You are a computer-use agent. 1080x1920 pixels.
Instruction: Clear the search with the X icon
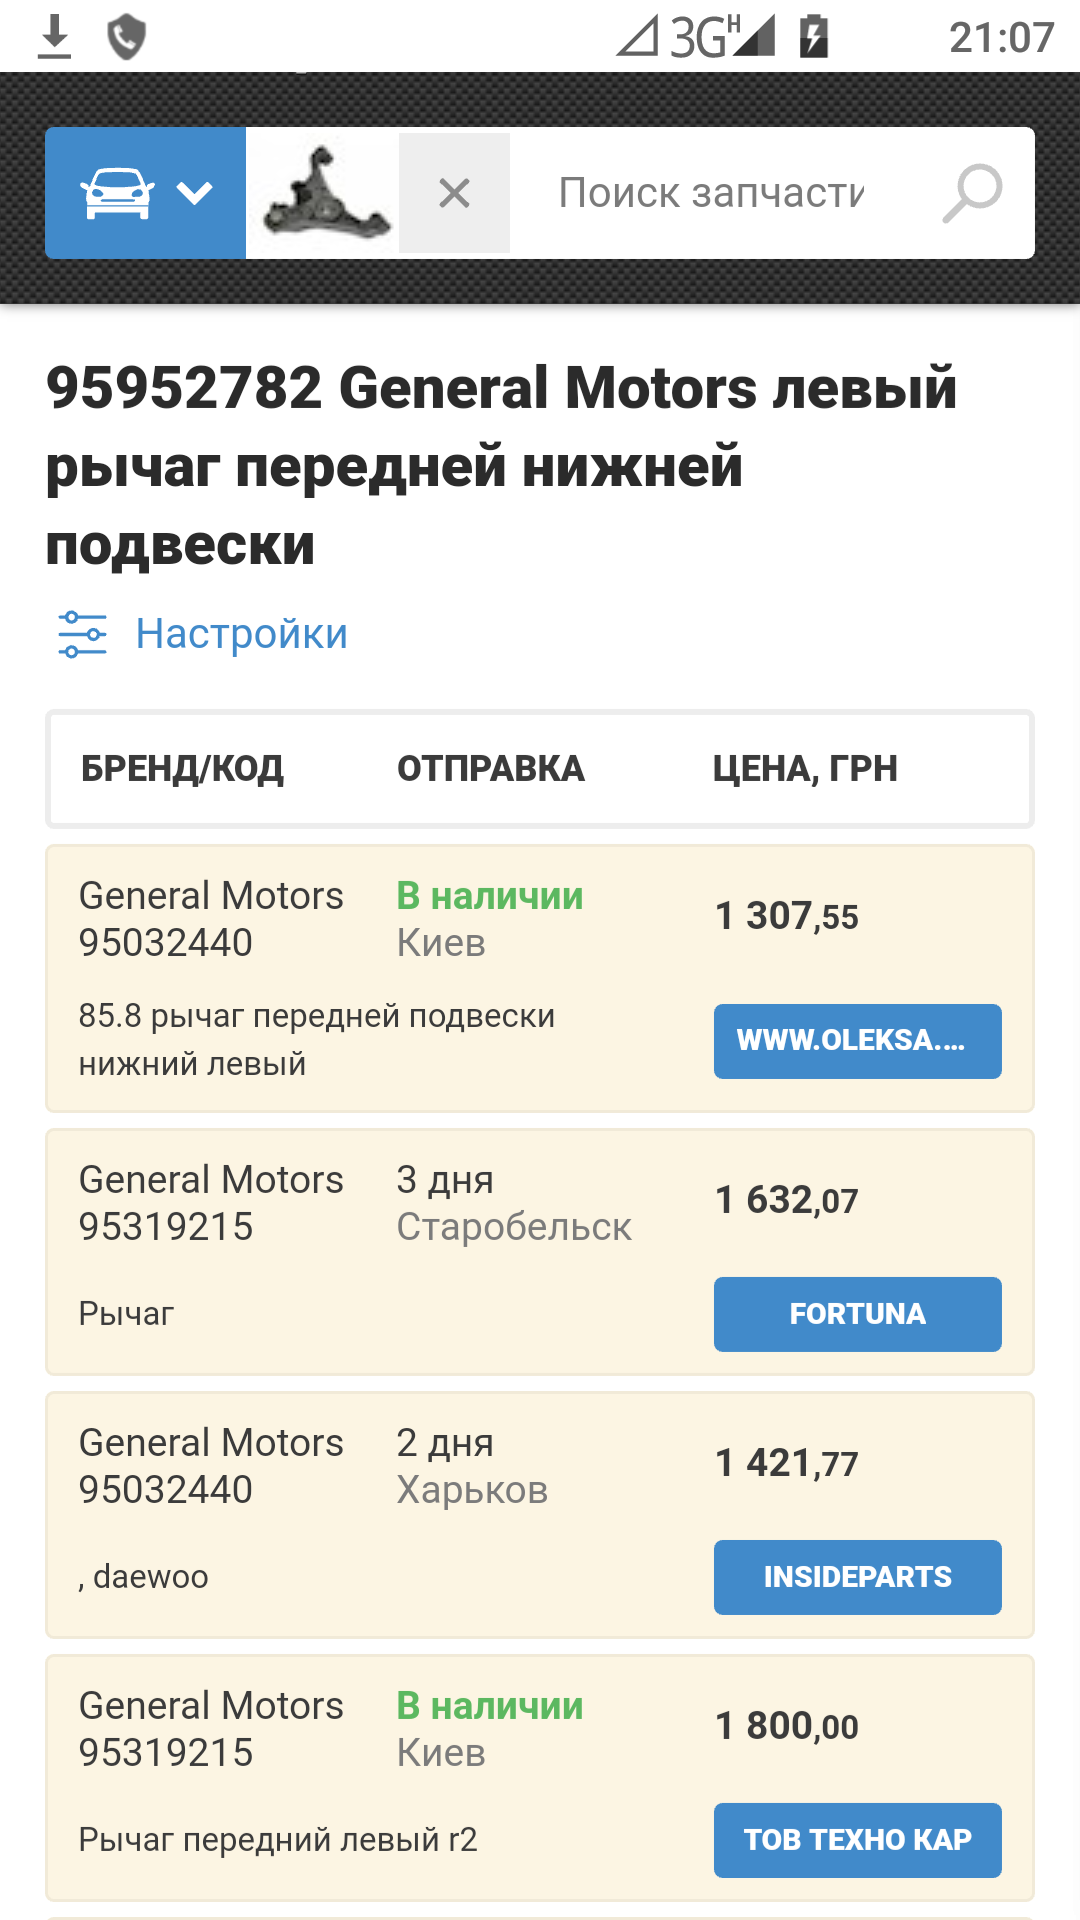455,192
